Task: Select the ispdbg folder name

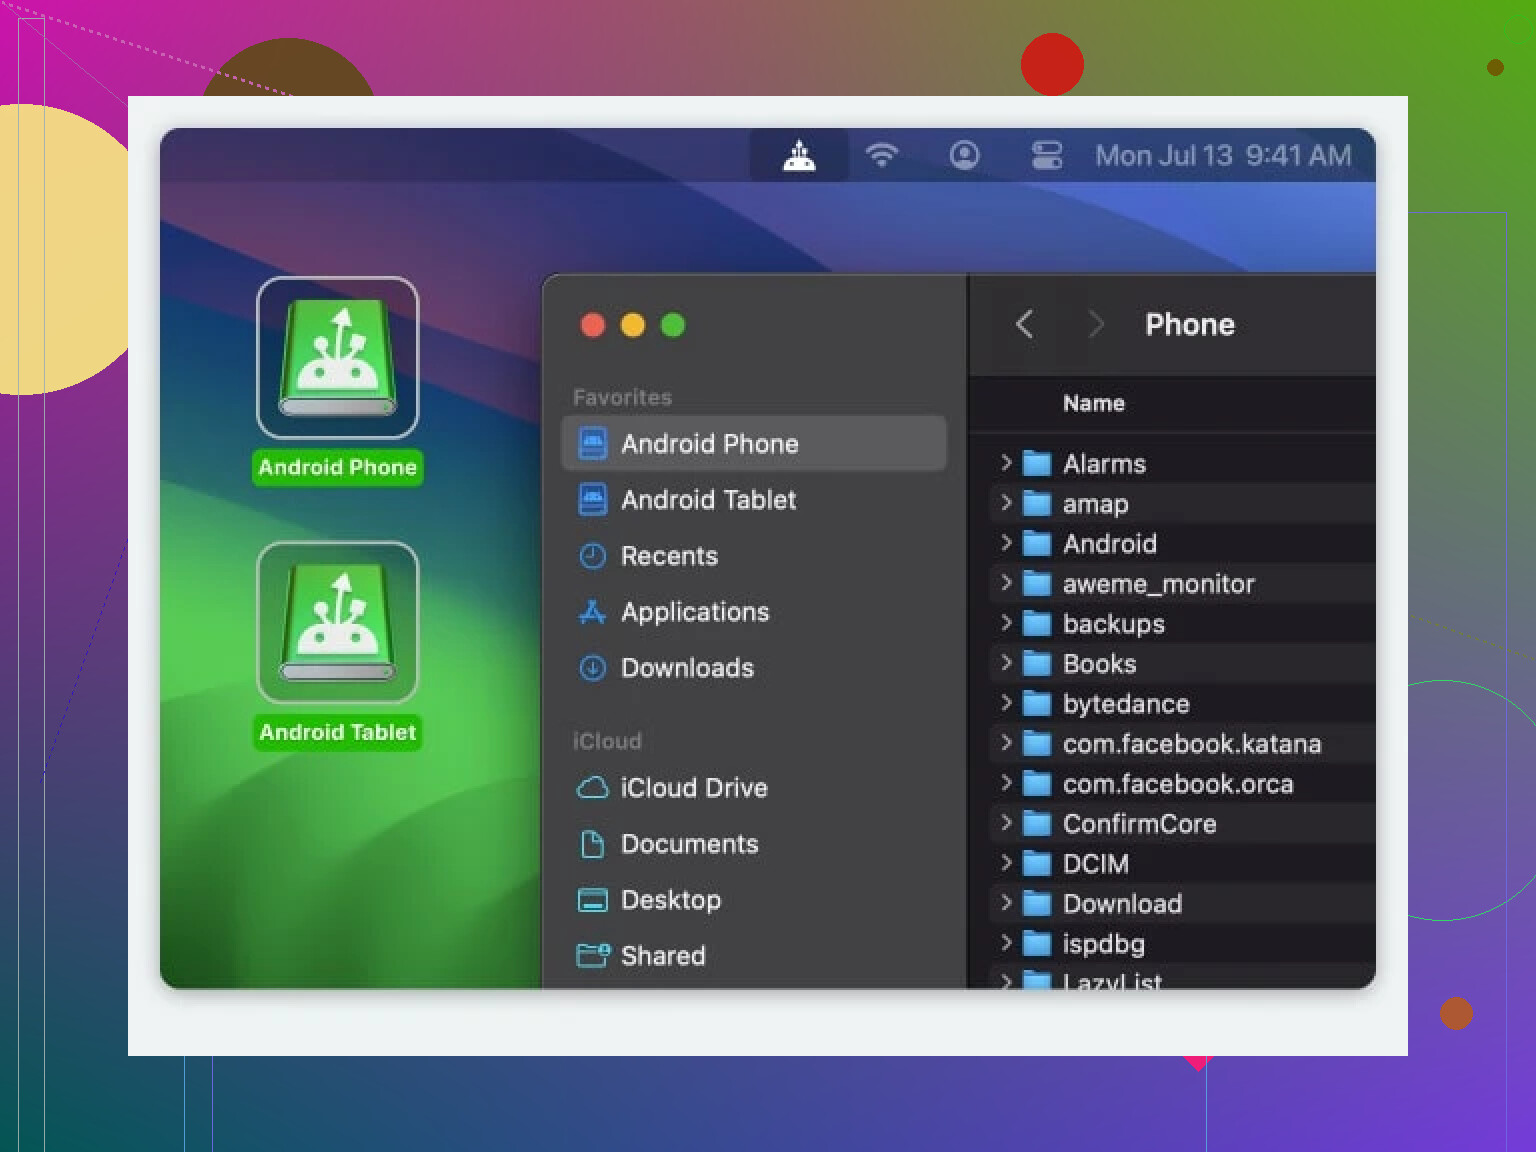Action: pyautogui.click(x=1103, y=944)
